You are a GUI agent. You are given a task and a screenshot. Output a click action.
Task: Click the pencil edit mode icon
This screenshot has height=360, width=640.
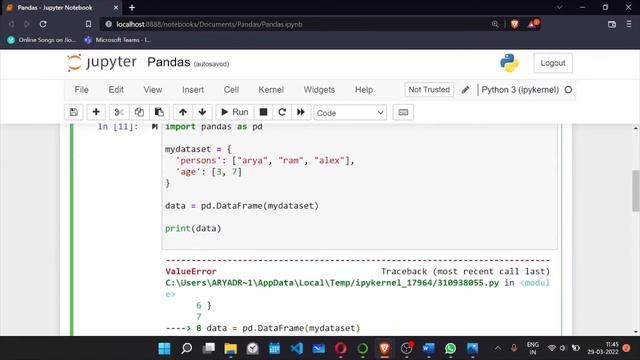click(x=465, y=90)
